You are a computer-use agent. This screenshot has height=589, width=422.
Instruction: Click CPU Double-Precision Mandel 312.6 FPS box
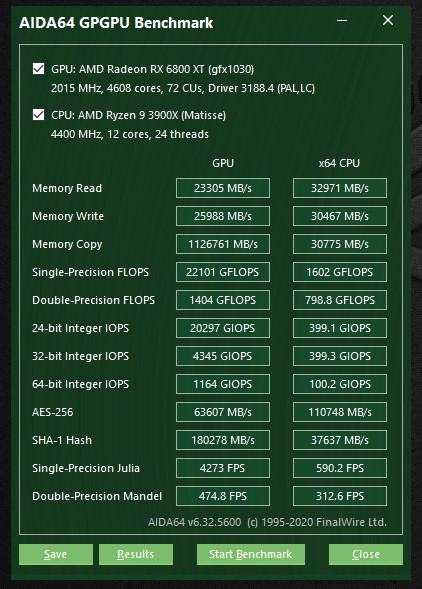click(340, 496)
